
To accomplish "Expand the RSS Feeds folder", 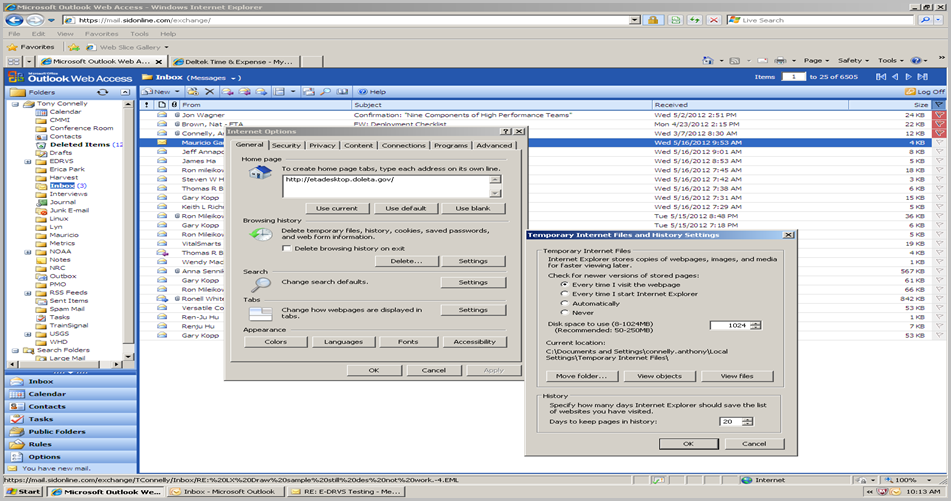I will point(27,293).
